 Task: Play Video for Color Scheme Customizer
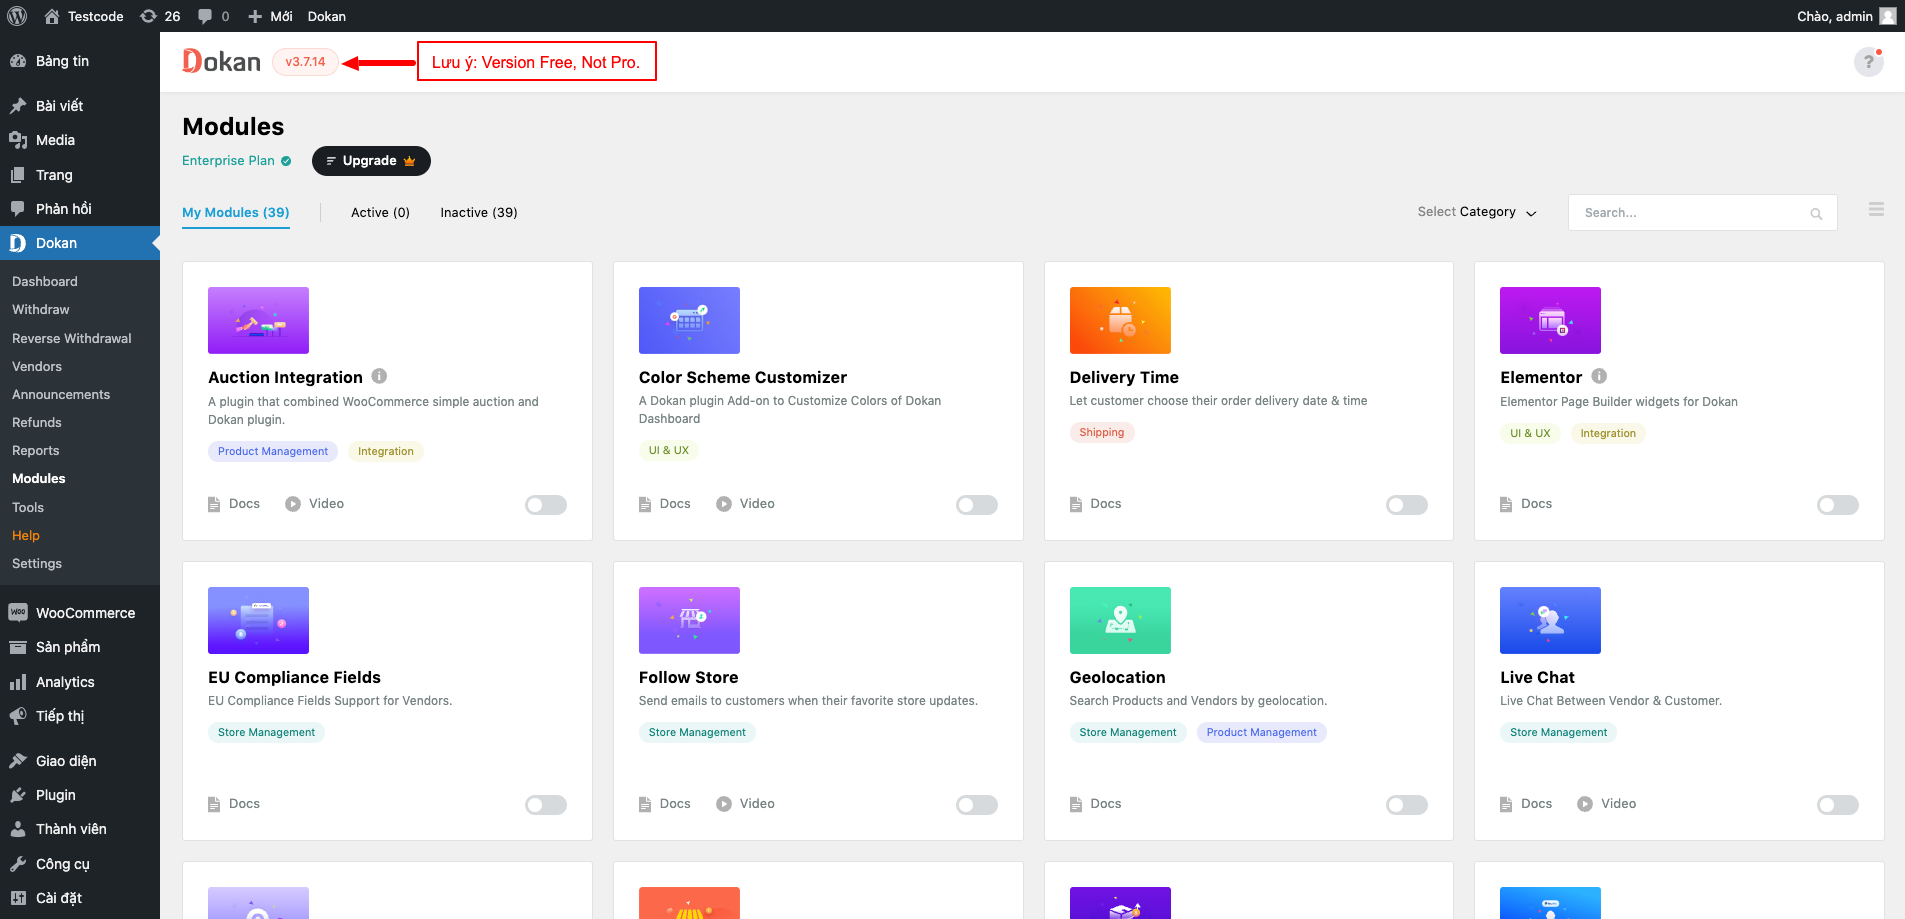[x=746, y=504]
